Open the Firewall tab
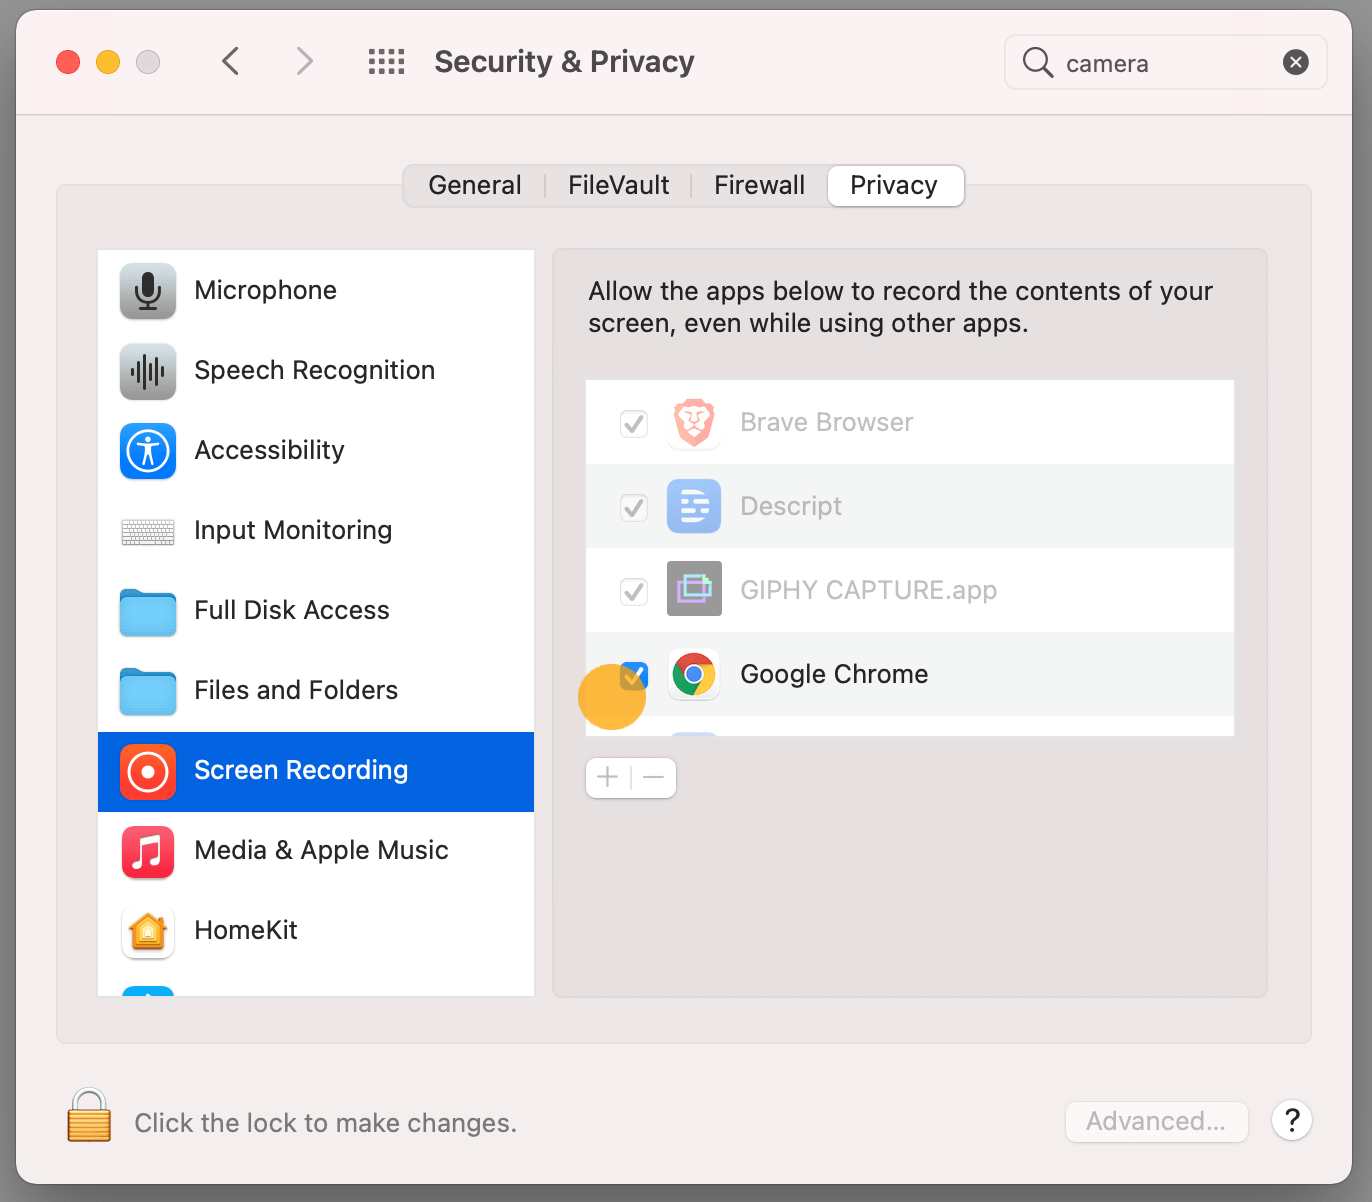The image size is (1372, 1202). tap(759, 185)
